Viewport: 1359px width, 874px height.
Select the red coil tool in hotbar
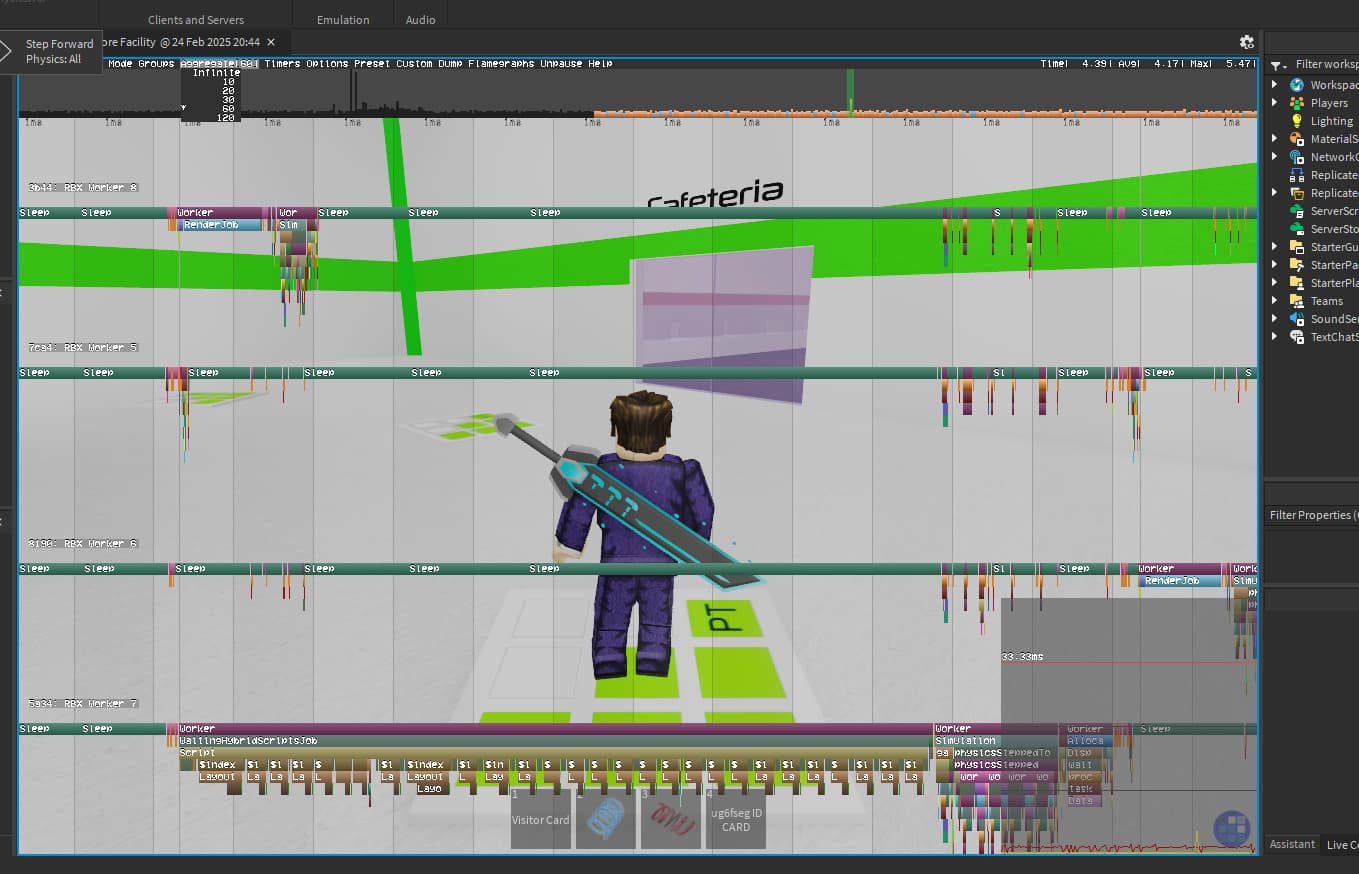pyautogui.click(x=670, y=819)
